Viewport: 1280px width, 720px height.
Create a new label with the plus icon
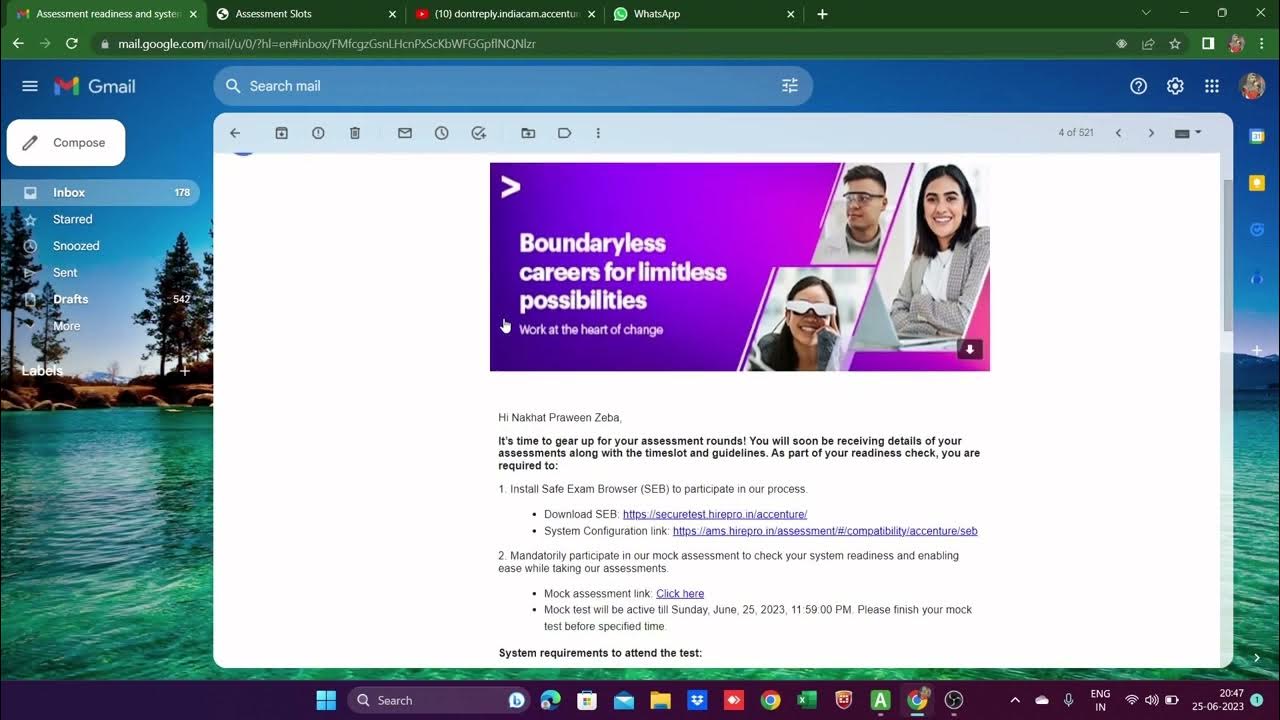pyautogui.click(x=184, y=371)
